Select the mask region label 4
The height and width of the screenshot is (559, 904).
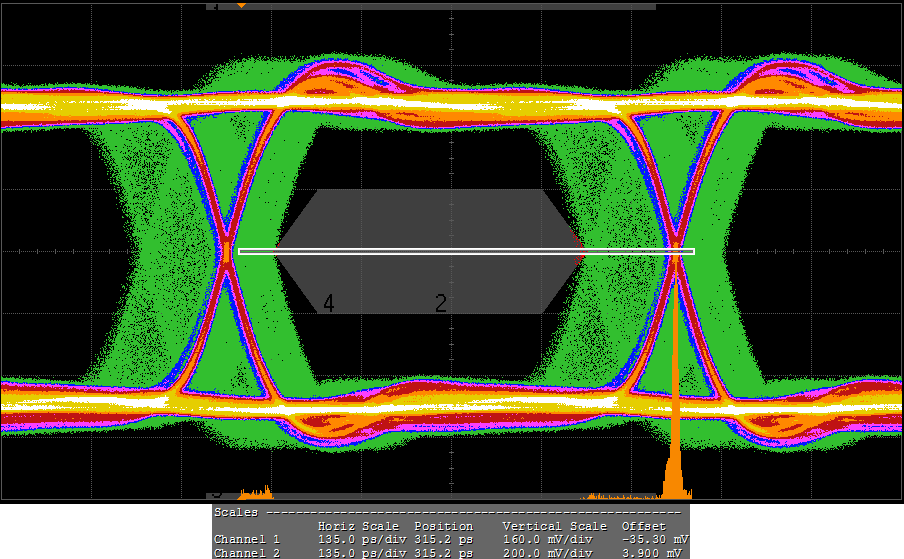pos(329,304)
